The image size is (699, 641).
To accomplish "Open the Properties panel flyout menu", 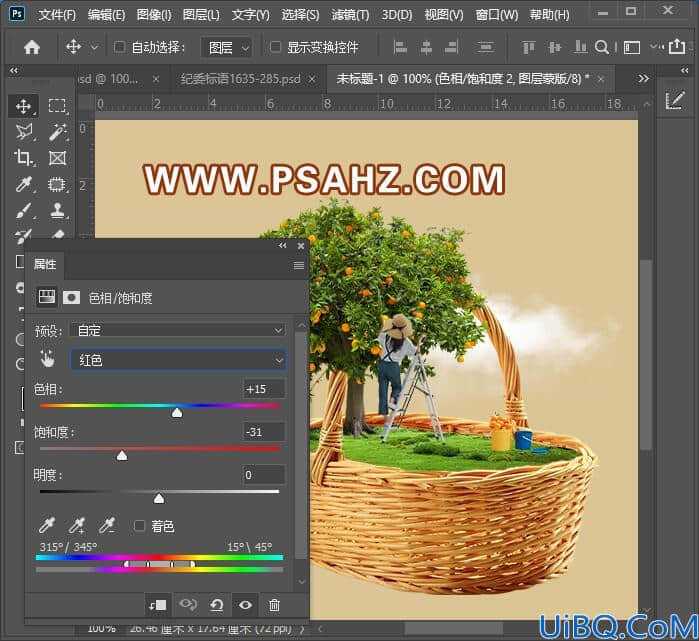I will click(299, 266).
